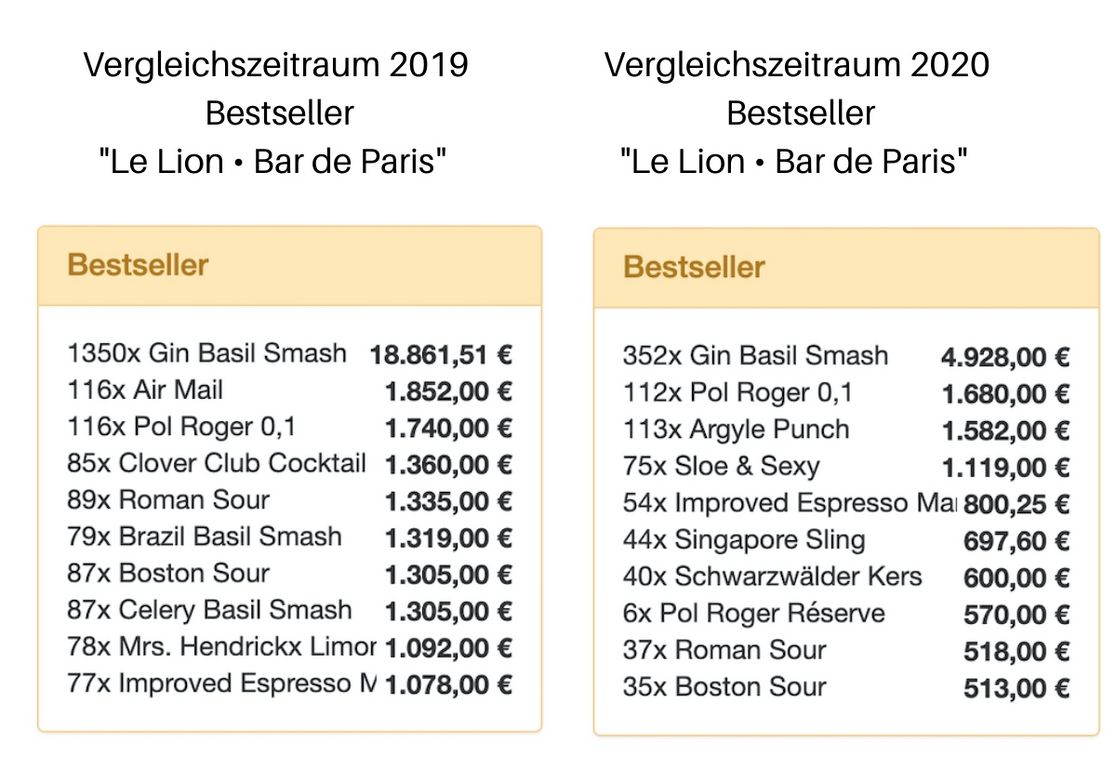Click 79x Brazil Basil Smash item
This screenshot has width=1116, height=768.
pos(205,537)
